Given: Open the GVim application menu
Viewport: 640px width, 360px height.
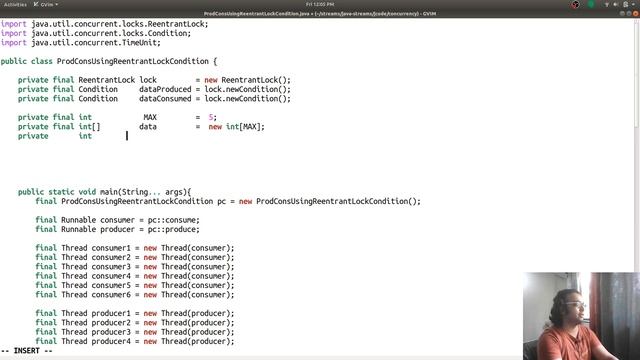Looking at the screenshot, I should (46, 4).
